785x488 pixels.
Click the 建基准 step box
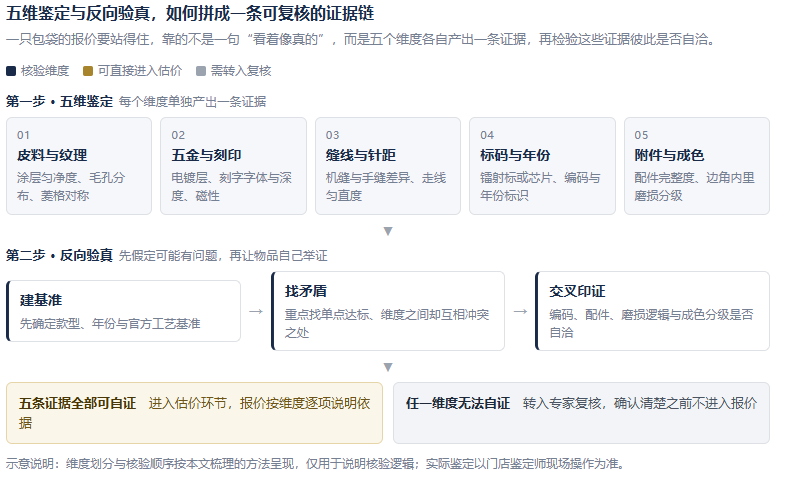coord(124,311)
